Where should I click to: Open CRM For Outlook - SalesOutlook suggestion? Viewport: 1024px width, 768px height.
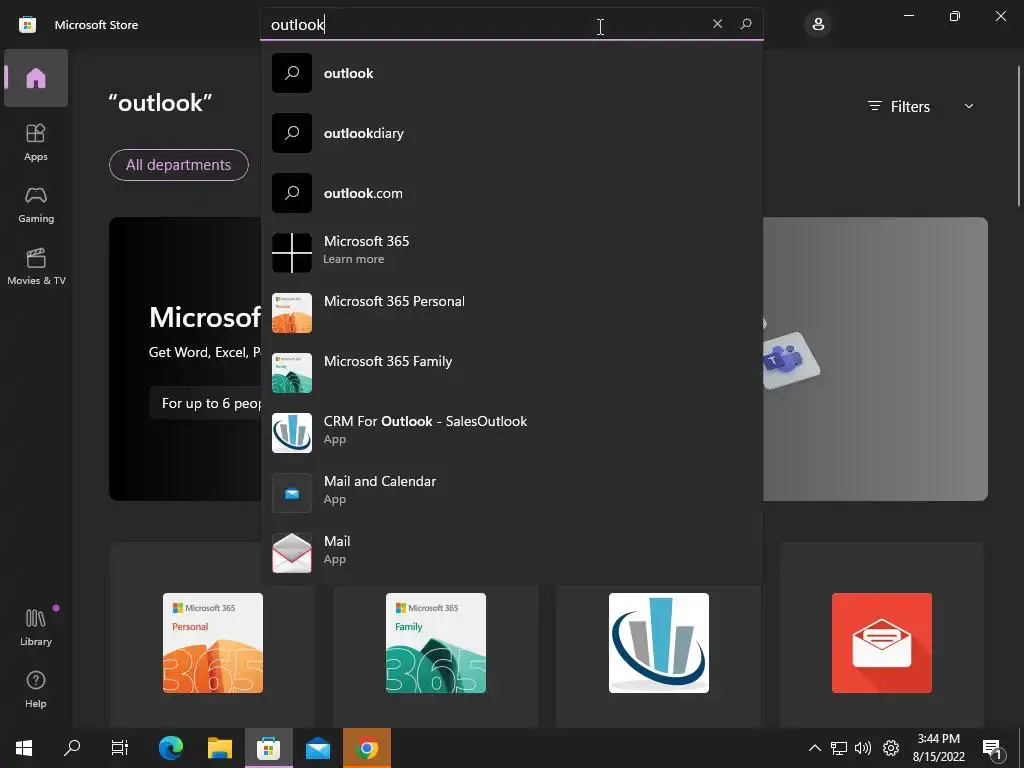point(511,433)
